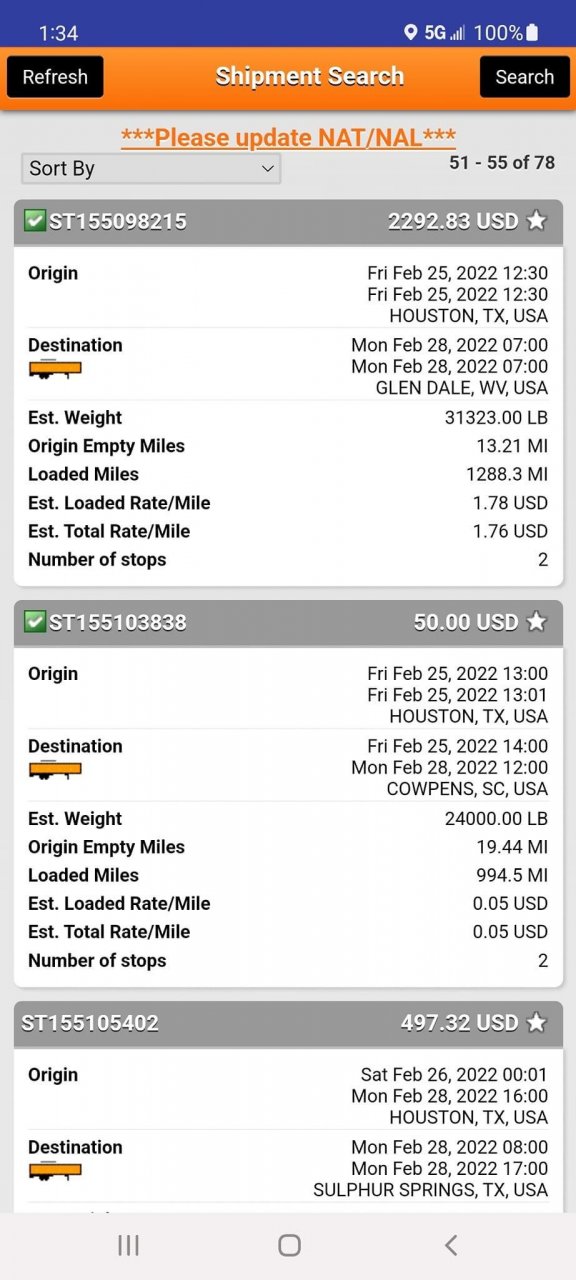Viewport: 576px width, 1280px height.
Task: Open shipment ST155098215 header
Action: click(x=288, y=221)
